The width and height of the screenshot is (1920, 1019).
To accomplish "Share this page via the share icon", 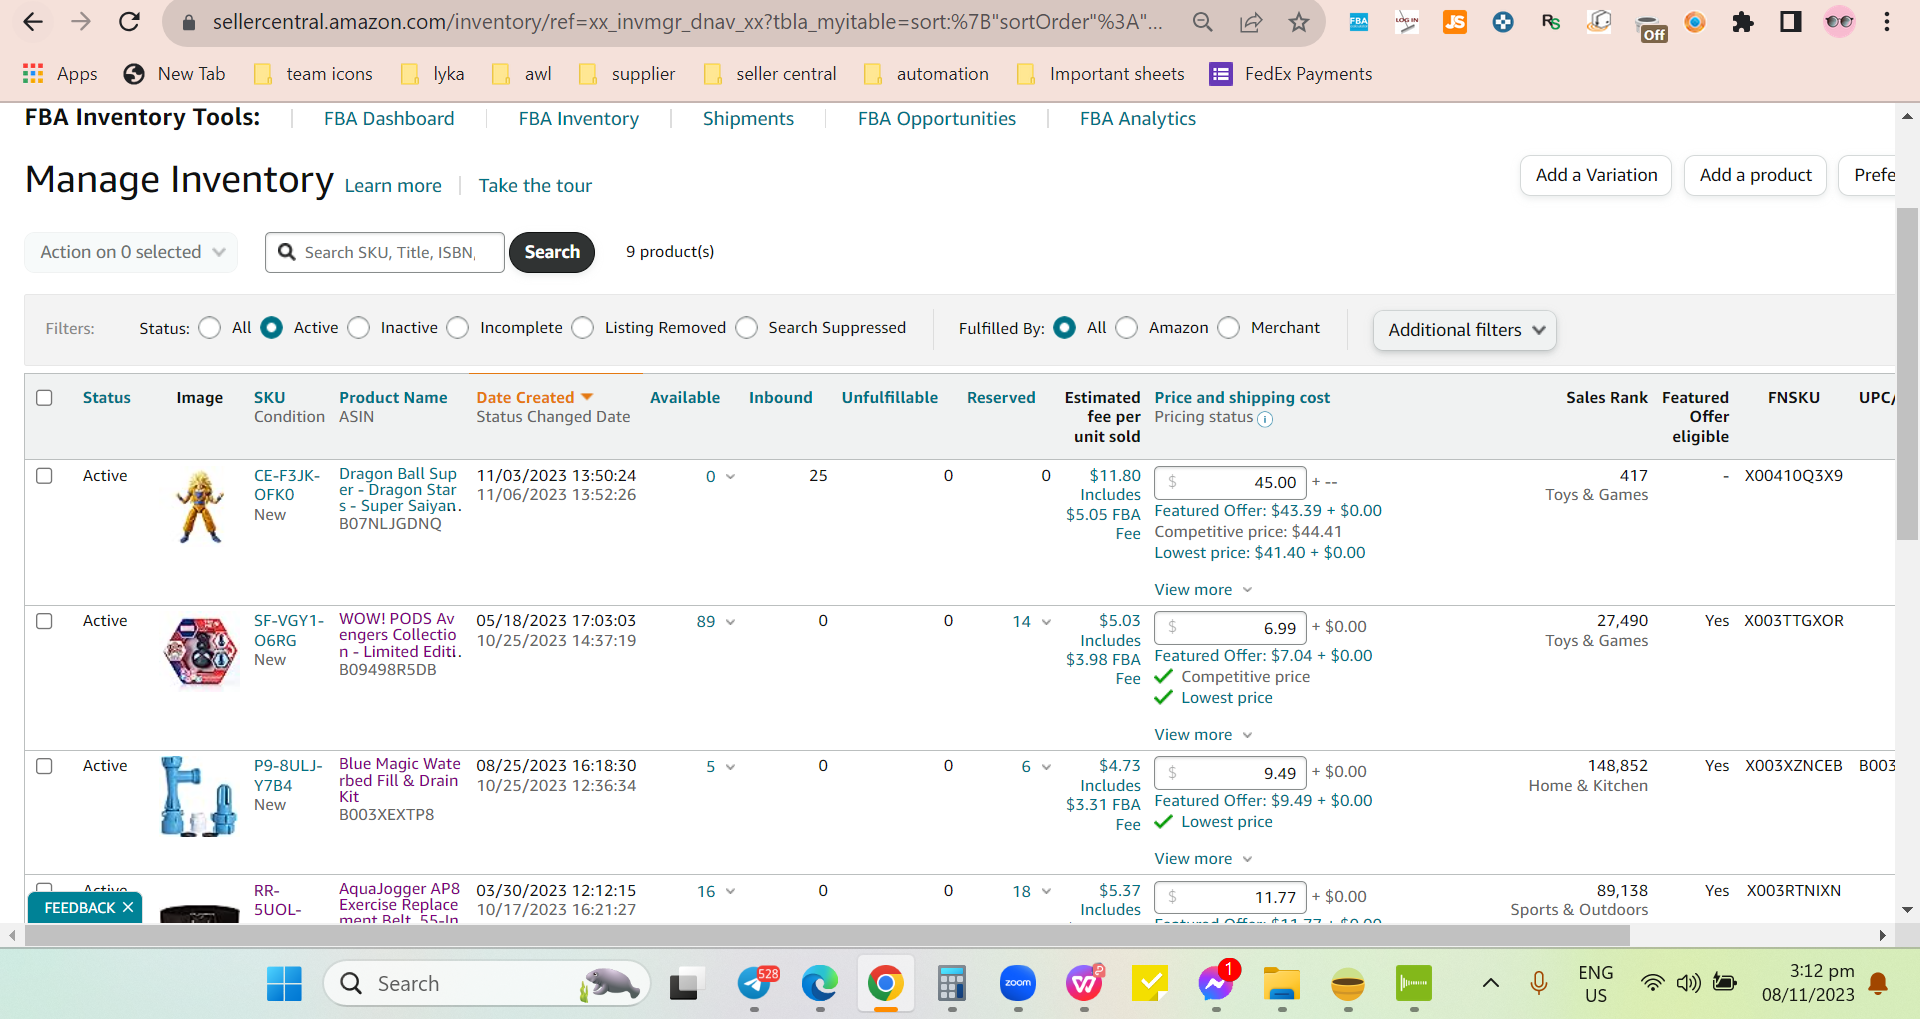I will tap(1251, 22).
